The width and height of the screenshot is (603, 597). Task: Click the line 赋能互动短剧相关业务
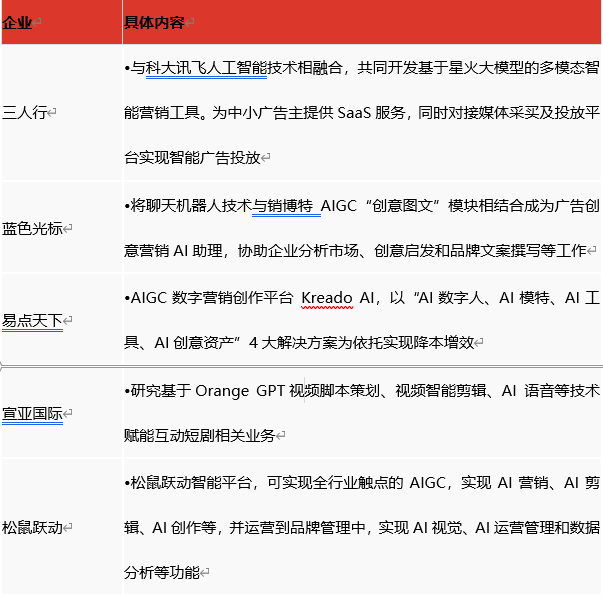coord(200,435)
